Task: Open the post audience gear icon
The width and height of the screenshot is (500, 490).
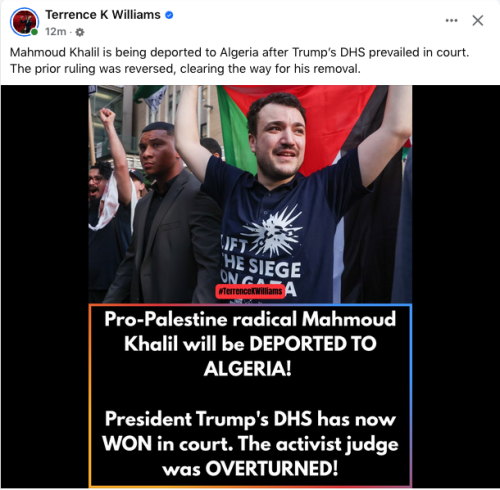Action: point(80,32)
